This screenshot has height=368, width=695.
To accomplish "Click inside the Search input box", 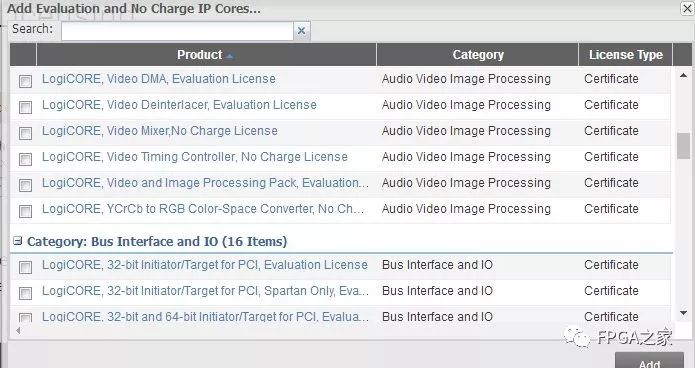I will pyautogui.click(x=177, y=31).
